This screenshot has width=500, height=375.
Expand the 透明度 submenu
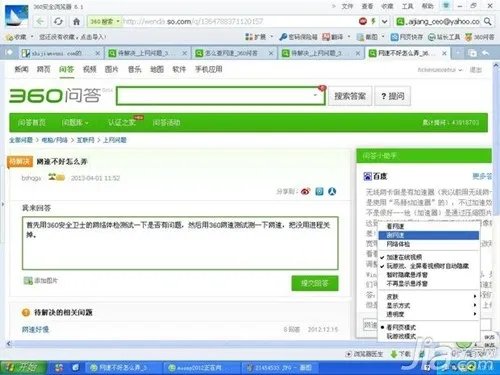[429, 314]
